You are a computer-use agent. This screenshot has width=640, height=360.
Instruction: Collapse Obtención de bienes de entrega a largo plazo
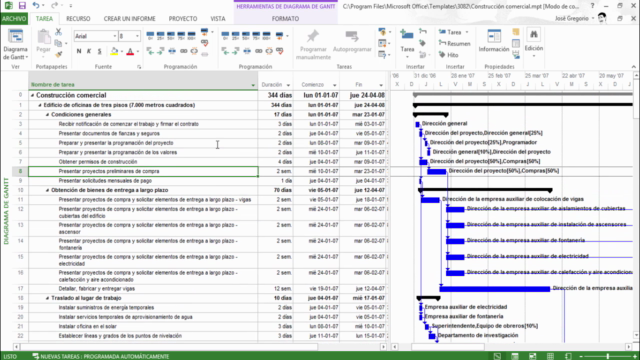tap(47, 190)
